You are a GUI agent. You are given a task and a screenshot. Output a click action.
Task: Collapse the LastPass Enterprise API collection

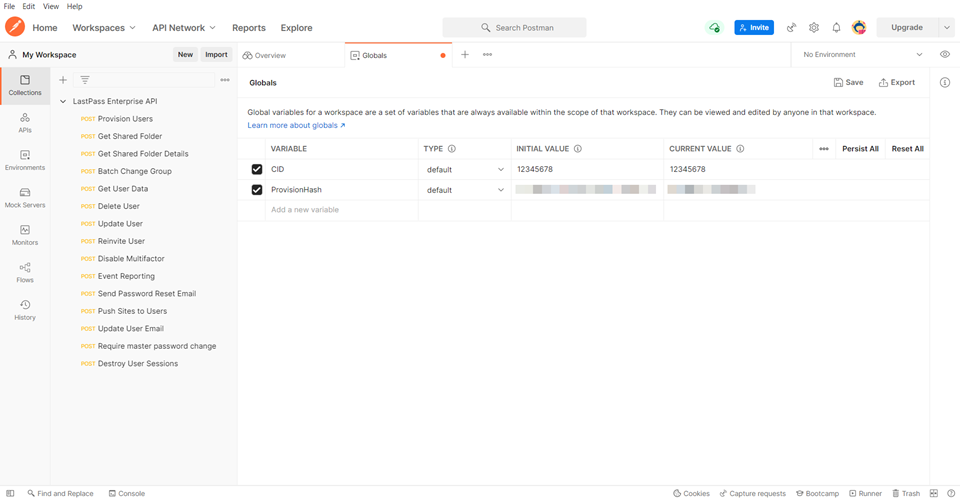[x=64, y=101]
